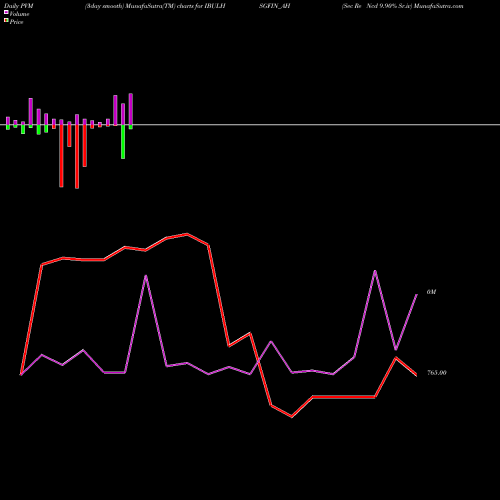Select the 'Price' legend label
Image resolution: width=500 pixels, height=500 pixels.
pyautogui.click(x=16, y=22)
